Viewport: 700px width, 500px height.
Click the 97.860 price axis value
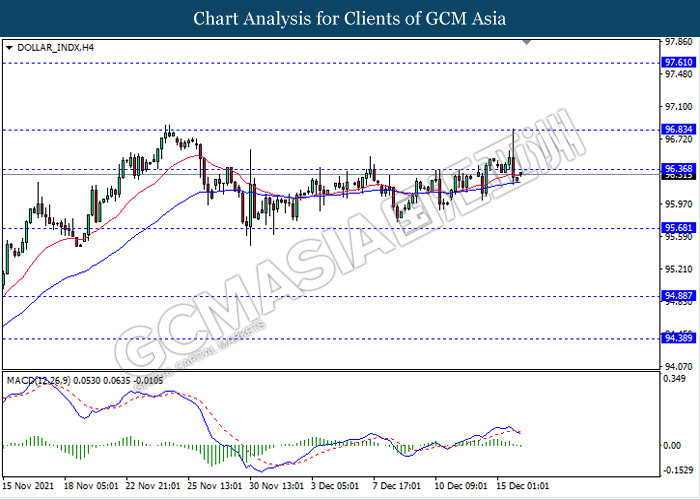pos(678,42)
